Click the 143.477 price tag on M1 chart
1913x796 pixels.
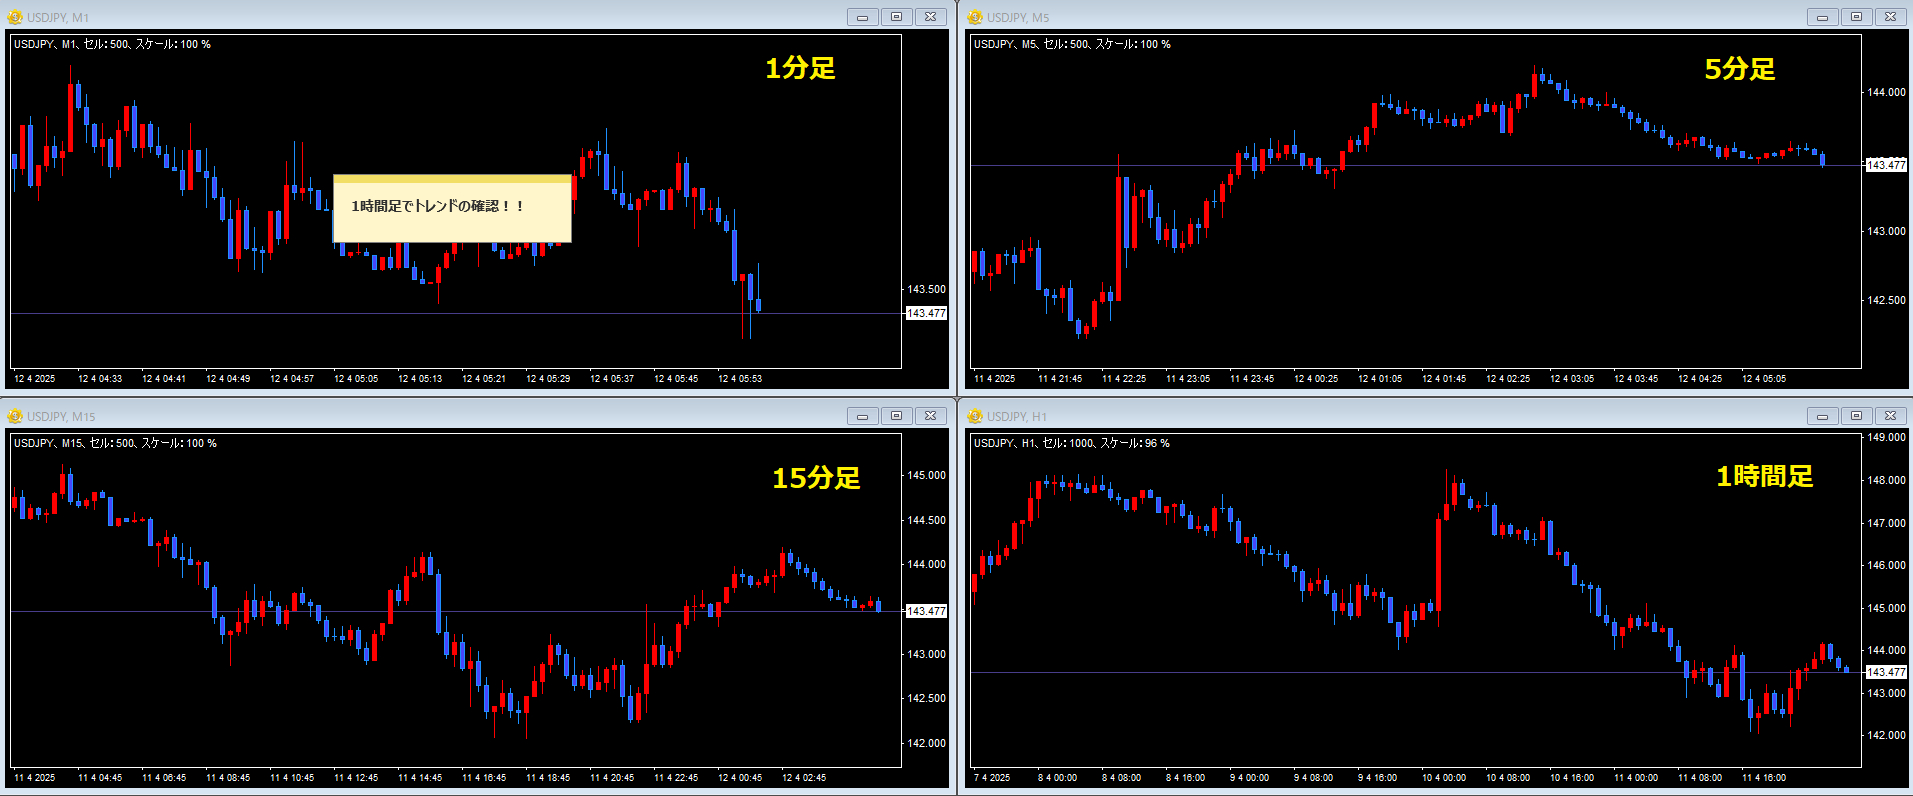[x=926, y=313]
